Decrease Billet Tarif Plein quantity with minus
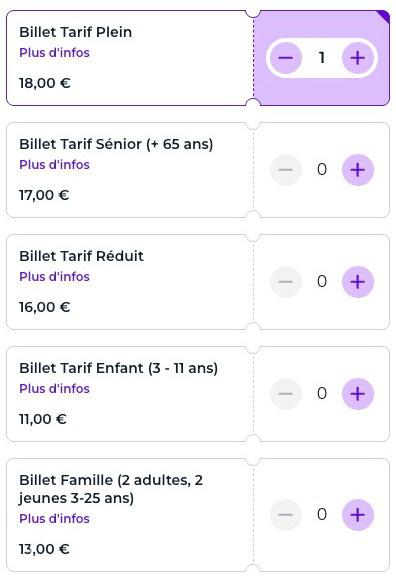This screenshot has height=579, width=396. click(x=286, y=58)
